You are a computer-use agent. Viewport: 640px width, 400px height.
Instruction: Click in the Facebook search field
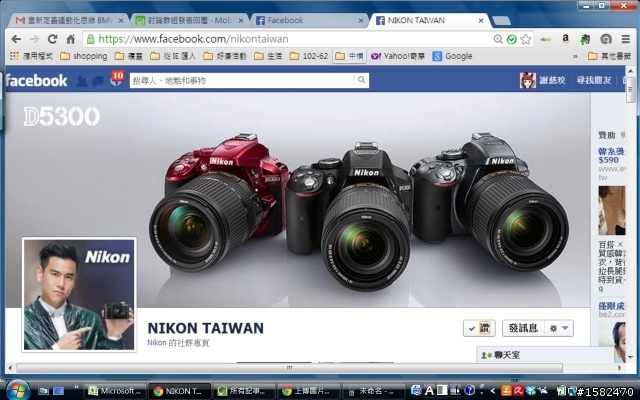tap(242, 80)
